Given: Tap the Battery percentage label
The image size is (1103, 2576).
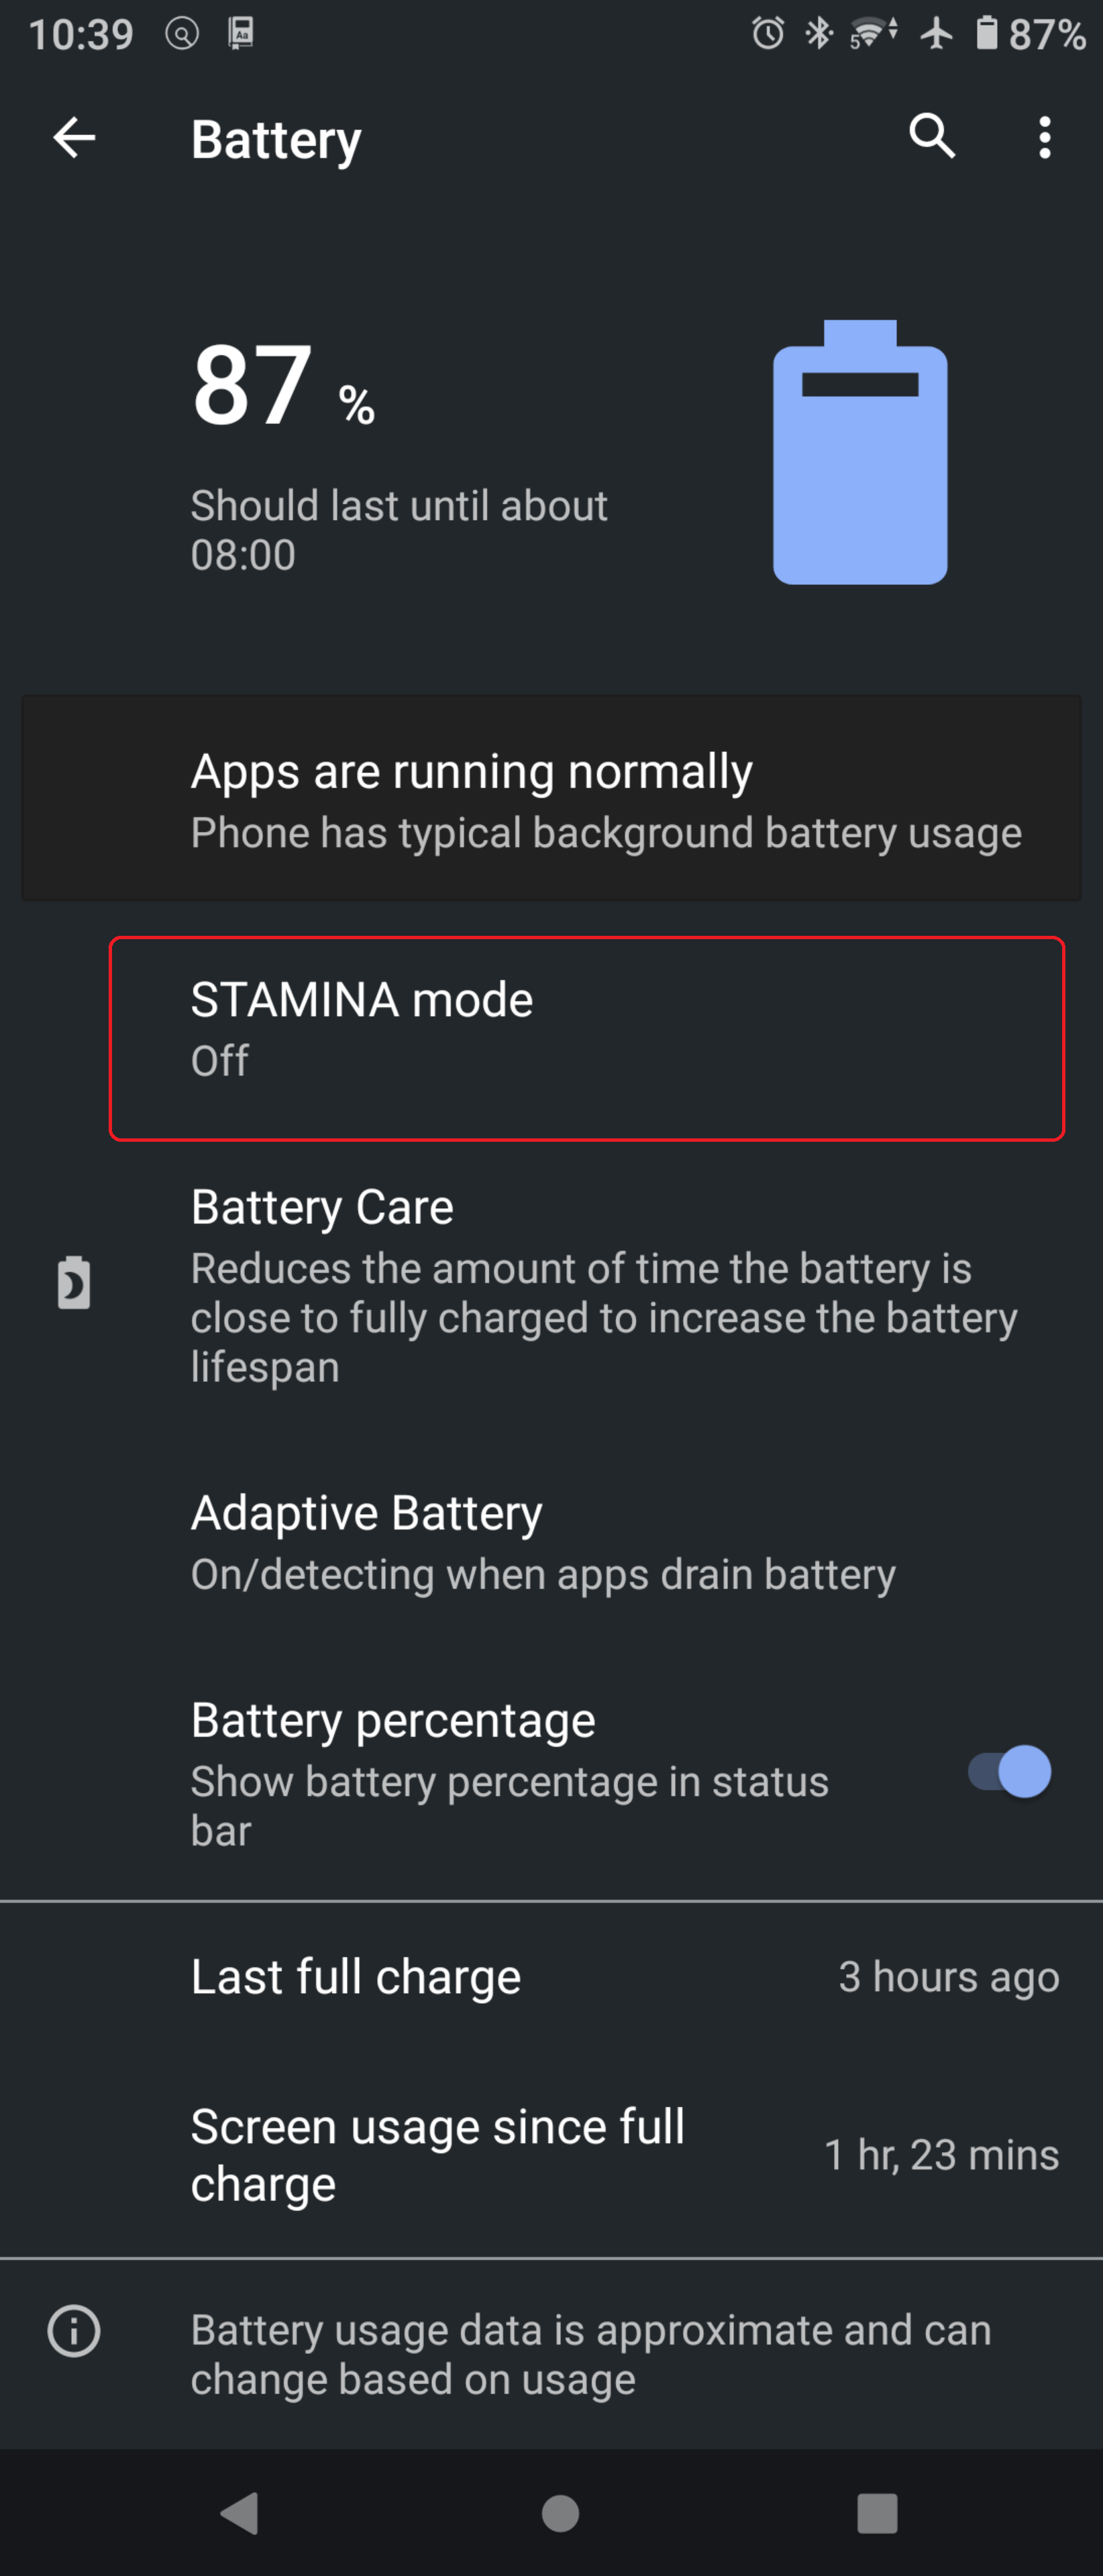Looking at the screenshot, I should coord(393,1720).
